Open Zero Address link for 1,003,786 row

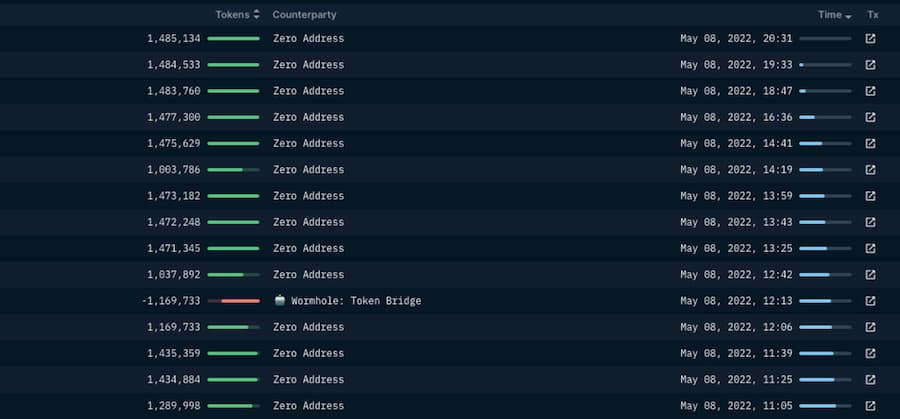click(x=308, y=170)
